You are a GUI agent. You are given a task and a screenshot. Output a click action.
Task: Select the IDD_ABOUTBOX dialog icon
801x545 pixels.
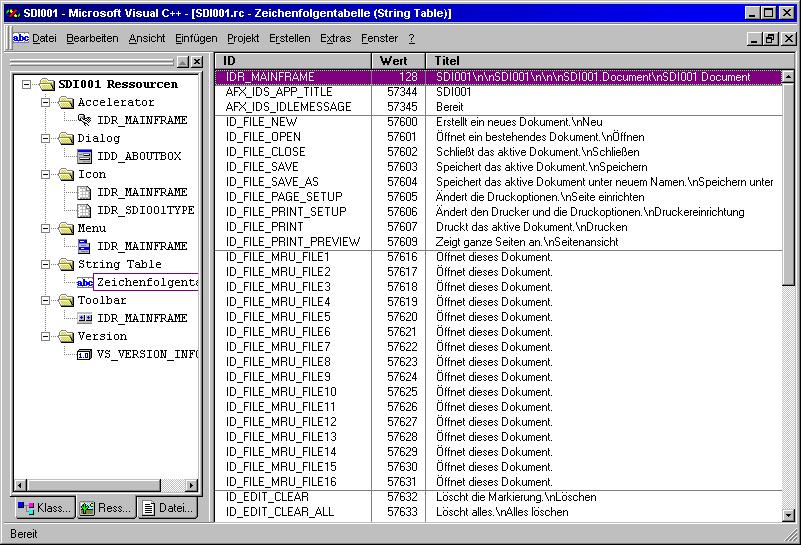(x=84, y=156)
